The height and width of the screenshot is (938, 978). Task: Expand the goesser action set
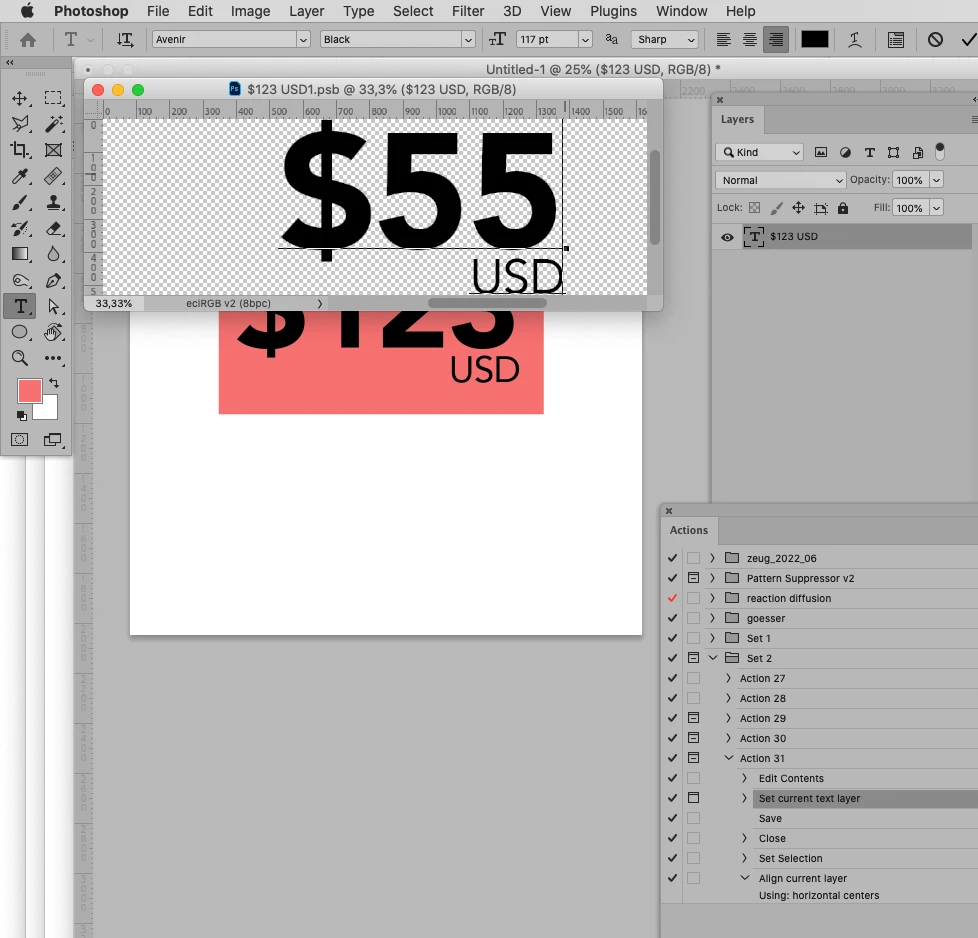712,618
